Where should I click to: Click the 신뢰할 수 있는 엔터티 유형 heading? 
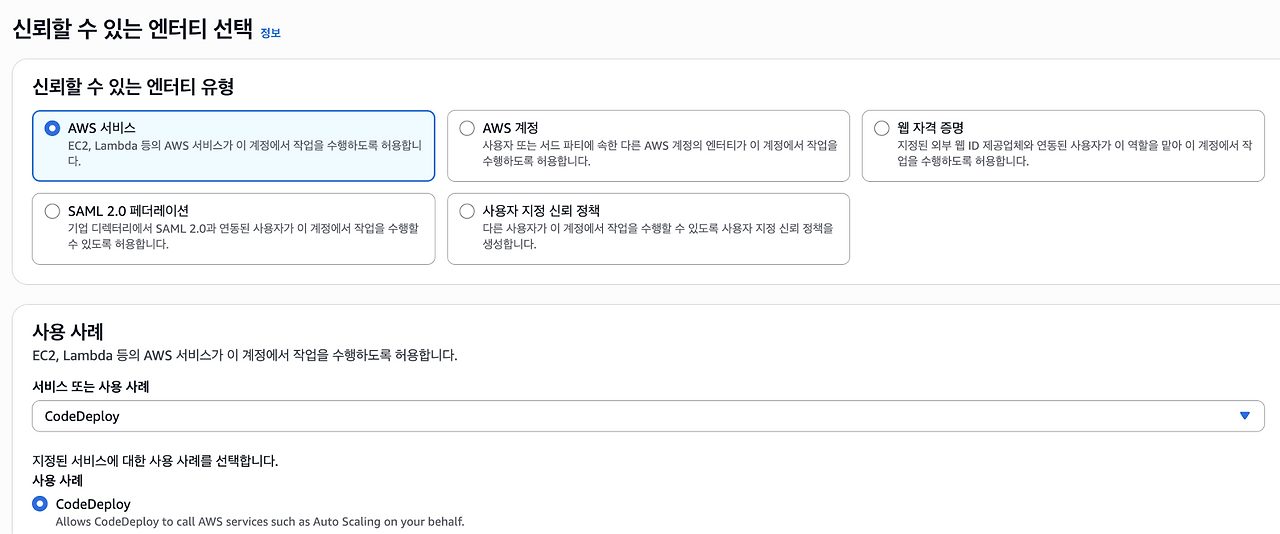133,87
